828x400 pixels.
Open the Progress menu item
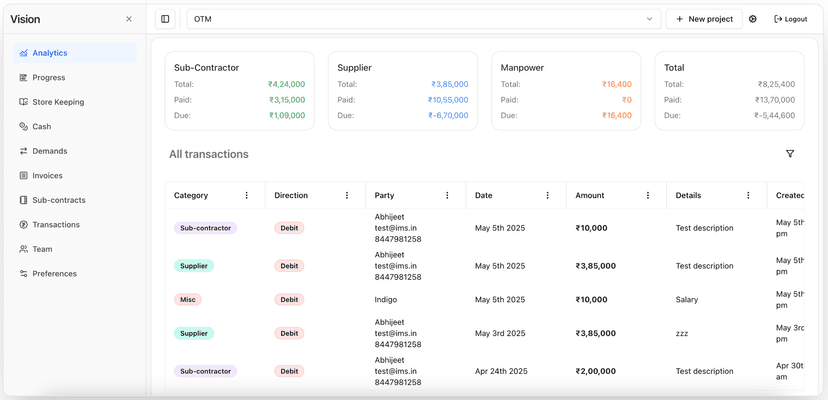[75, 78]
